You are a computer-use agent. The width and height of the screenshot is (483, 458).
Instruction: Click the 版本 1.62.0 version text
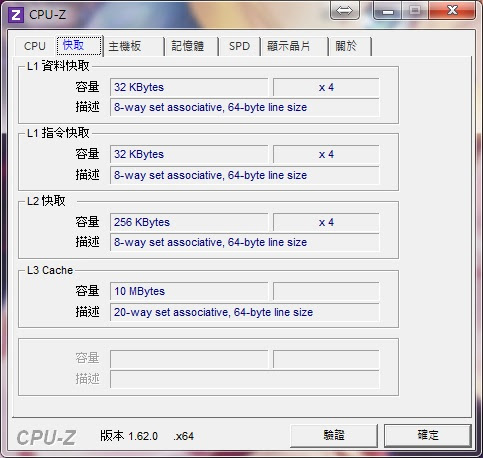(129, 436)
